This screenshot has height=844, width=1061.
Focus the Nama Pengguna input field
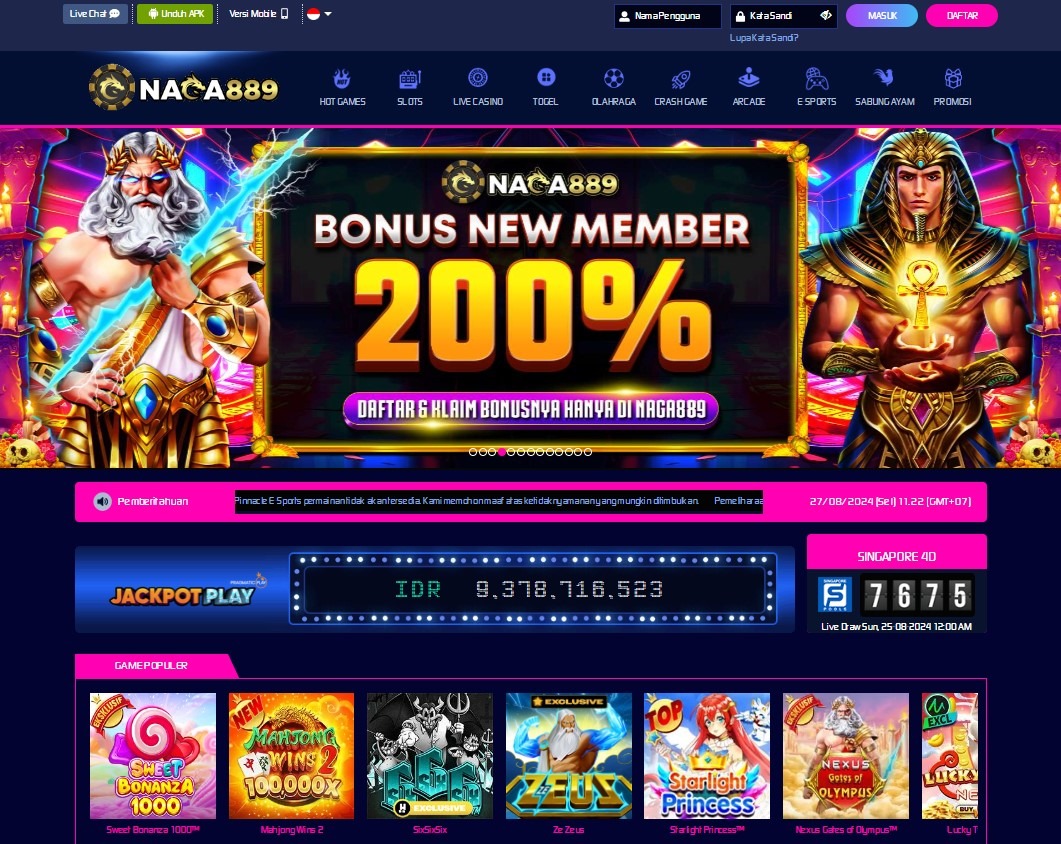point(667,16)
